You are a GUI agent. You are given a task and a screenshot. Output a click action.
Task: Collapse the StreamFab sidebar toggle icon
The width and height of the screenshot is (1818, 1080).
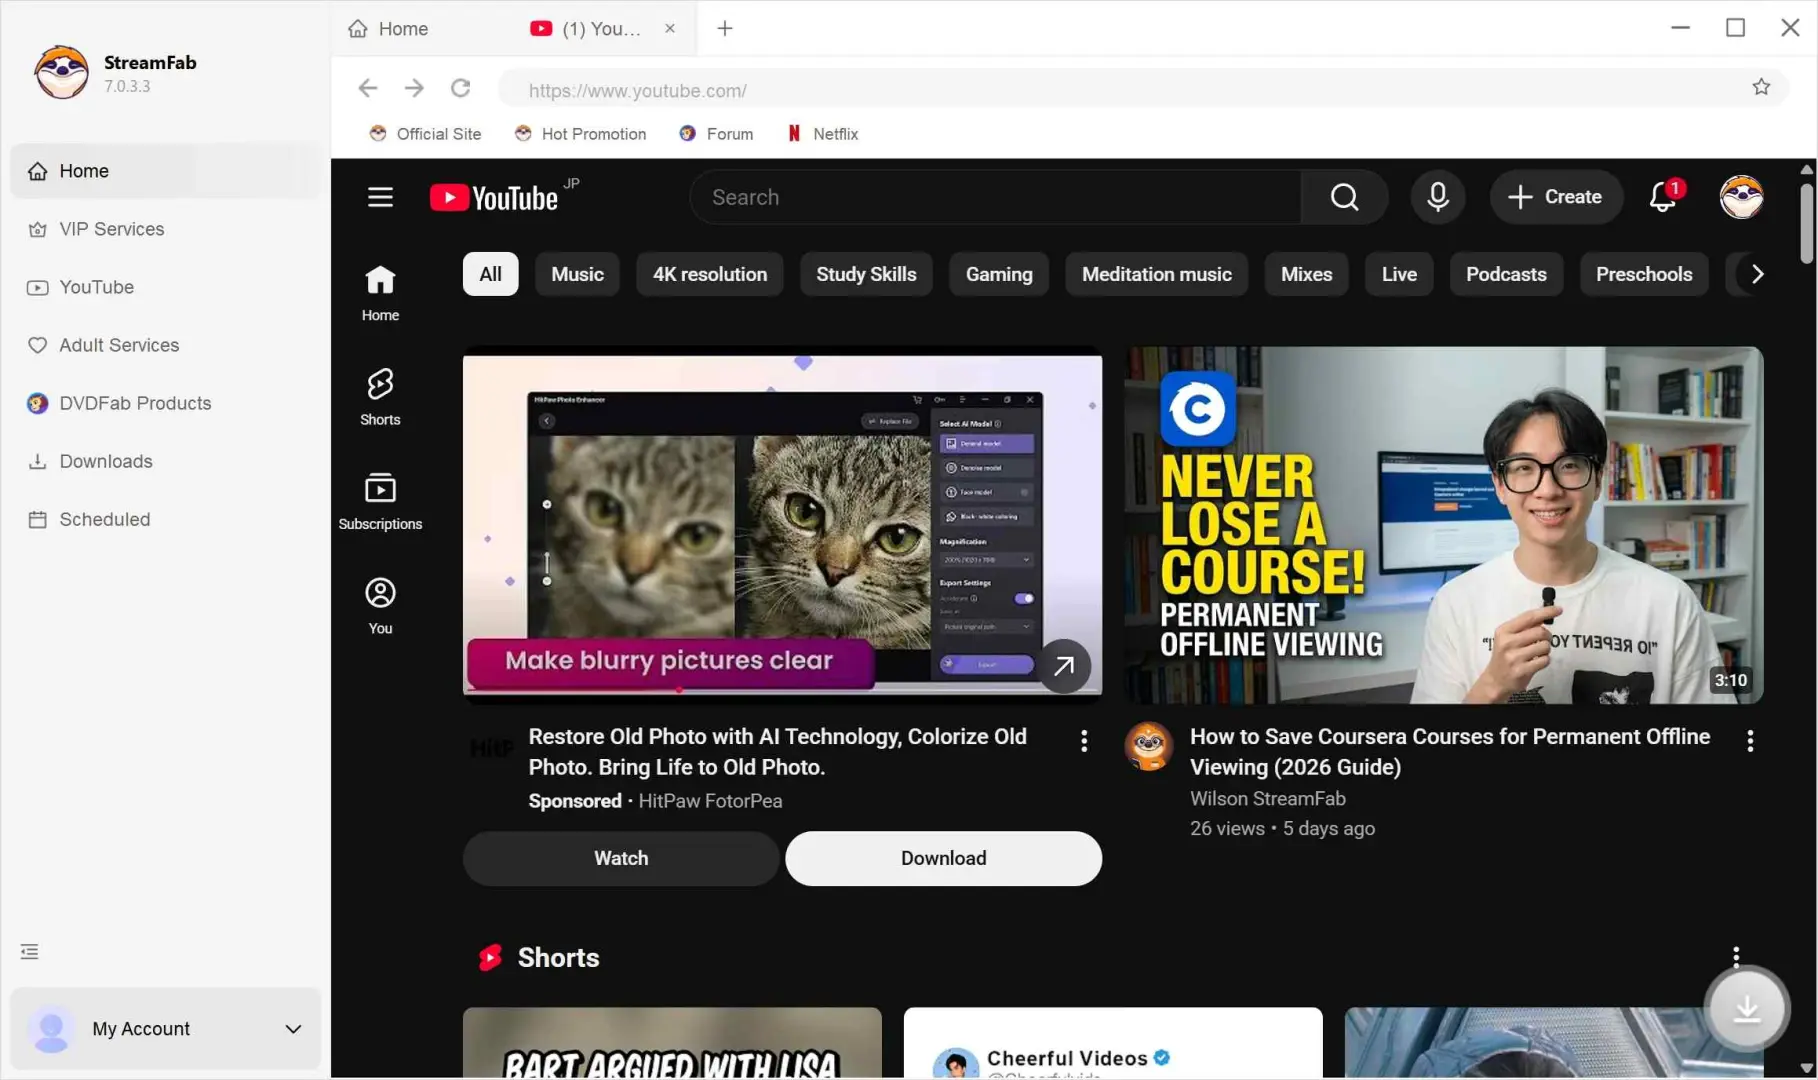30,951
